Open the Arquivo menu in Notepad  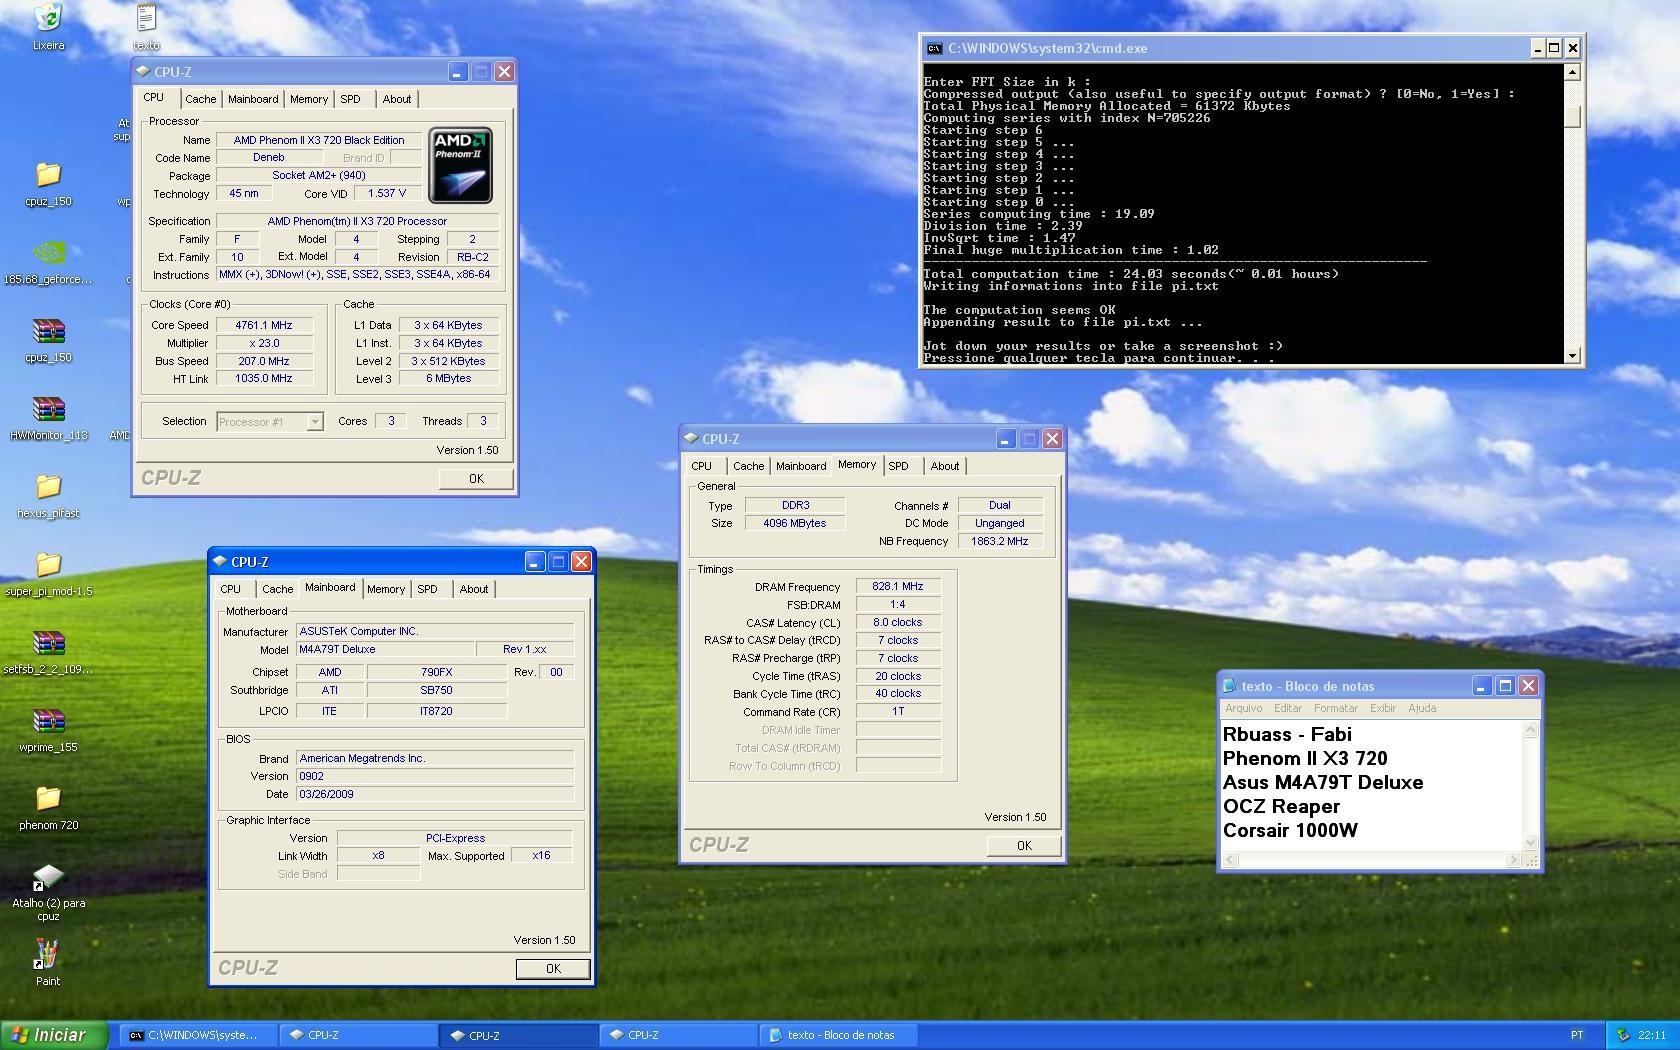click(x=1244, y=708)
